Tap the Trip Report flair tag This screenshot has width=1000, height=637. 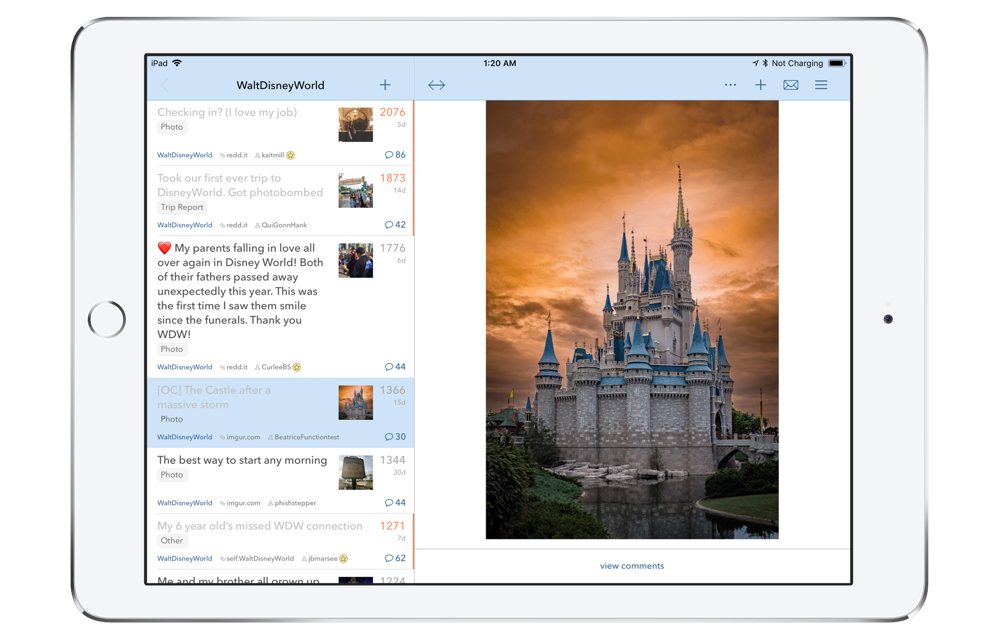(x=182, y=207)
